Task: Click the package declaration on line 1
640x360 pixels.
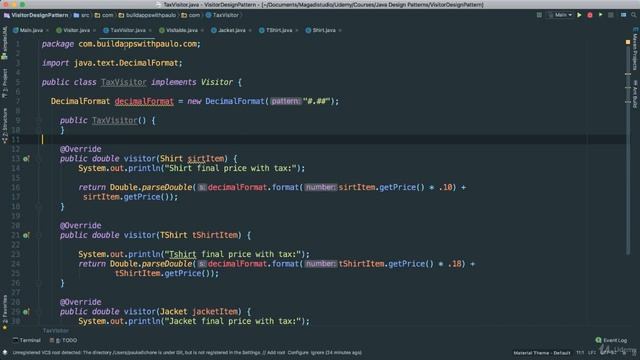Action: coord(121,44)
